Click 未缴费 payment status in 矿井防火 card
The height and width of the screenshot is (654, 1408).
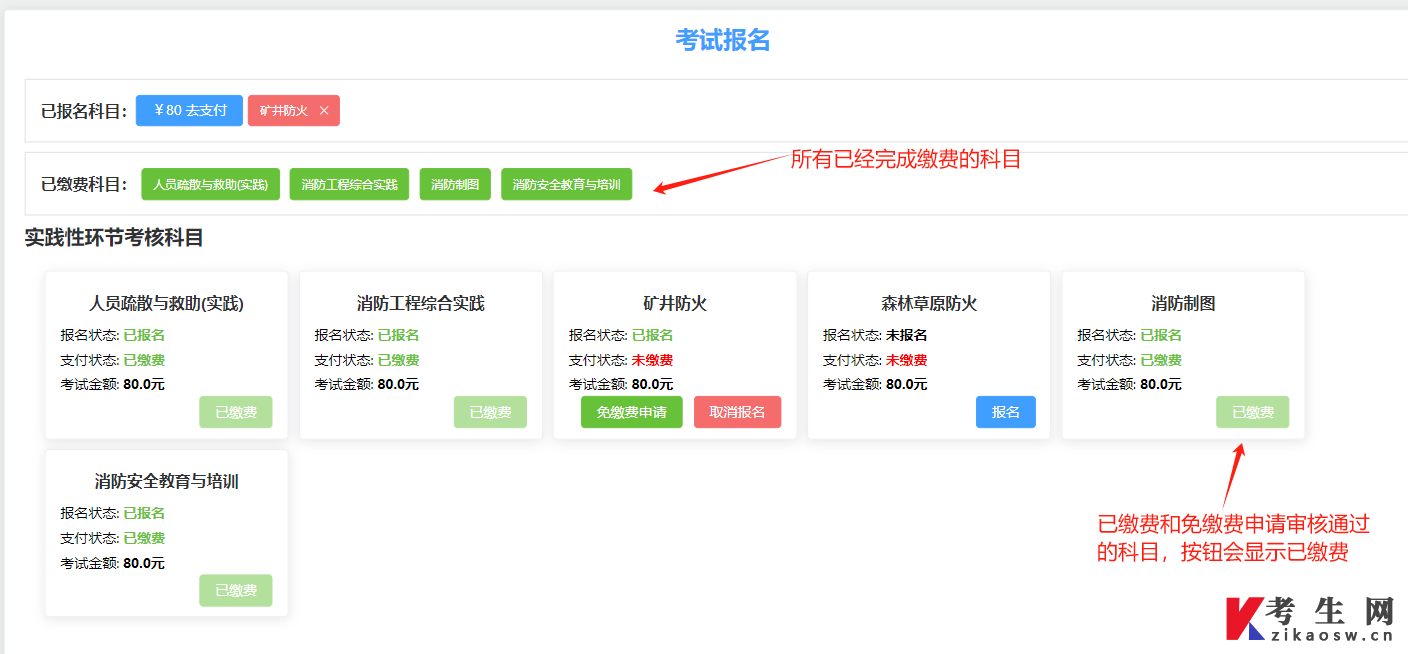click(652, 360)
